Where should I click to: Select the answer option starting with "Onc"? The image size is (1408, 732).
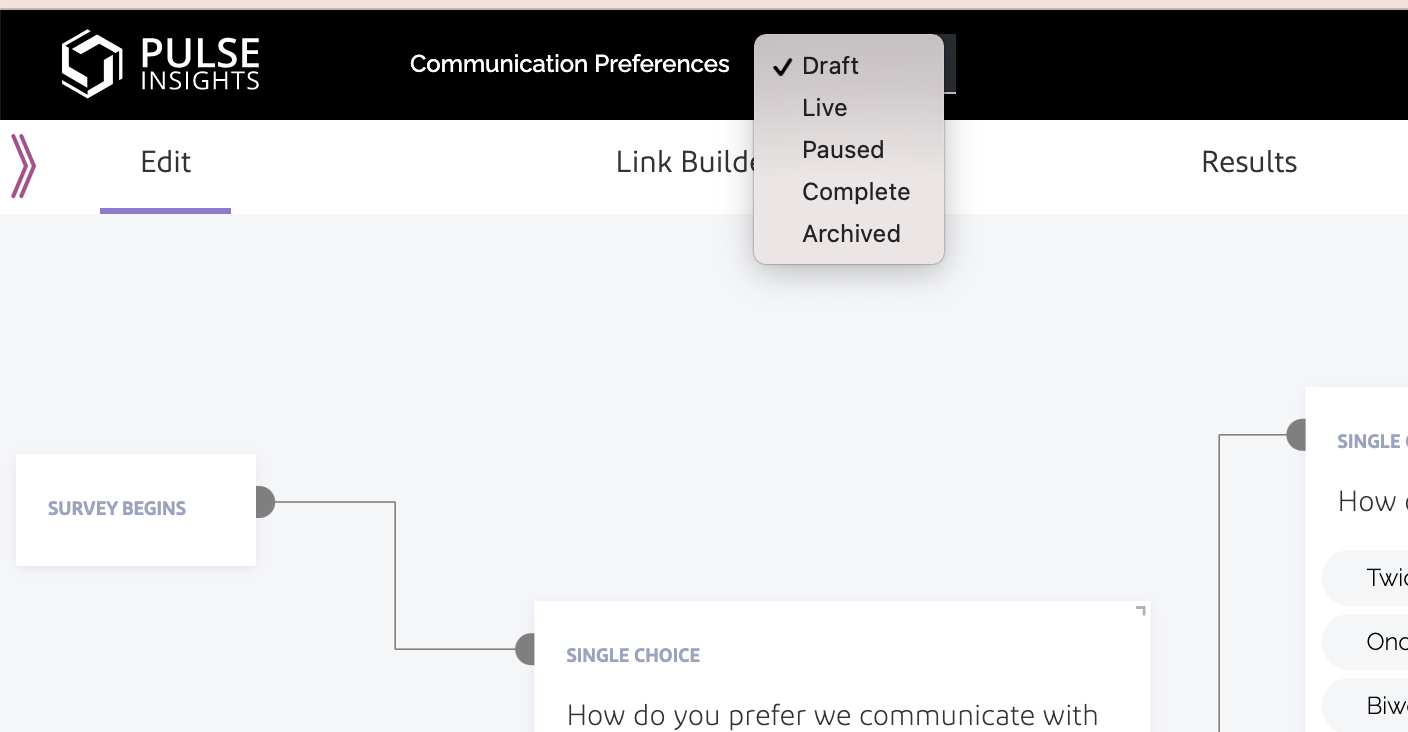click(x=1386, y=642)
